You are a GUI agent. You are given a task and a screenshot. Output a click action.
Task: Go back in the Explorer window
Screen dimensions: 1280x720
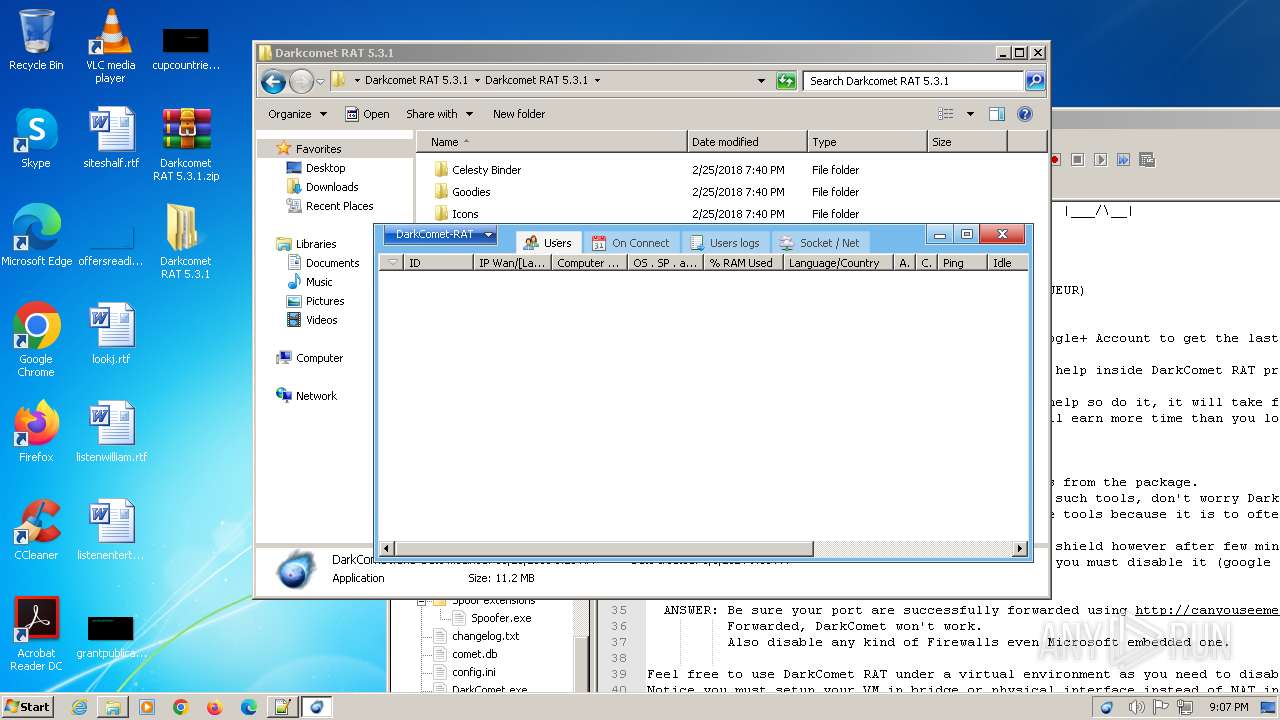[x=273, y=81]
